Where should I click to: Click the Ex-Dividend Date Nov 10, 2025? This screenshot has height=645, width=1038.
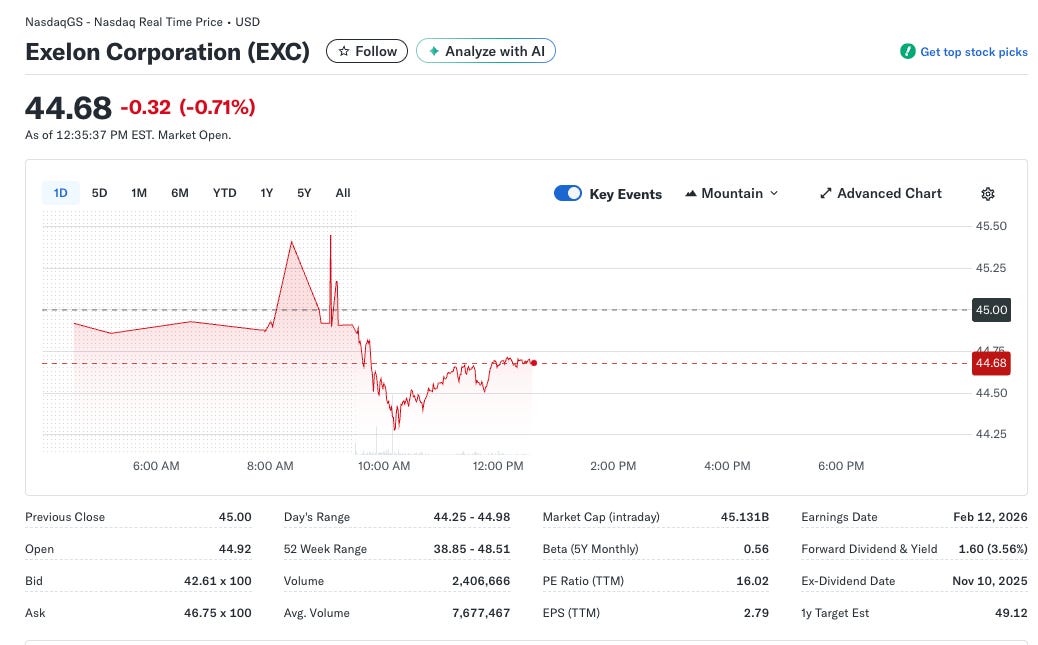click(990, 581)
